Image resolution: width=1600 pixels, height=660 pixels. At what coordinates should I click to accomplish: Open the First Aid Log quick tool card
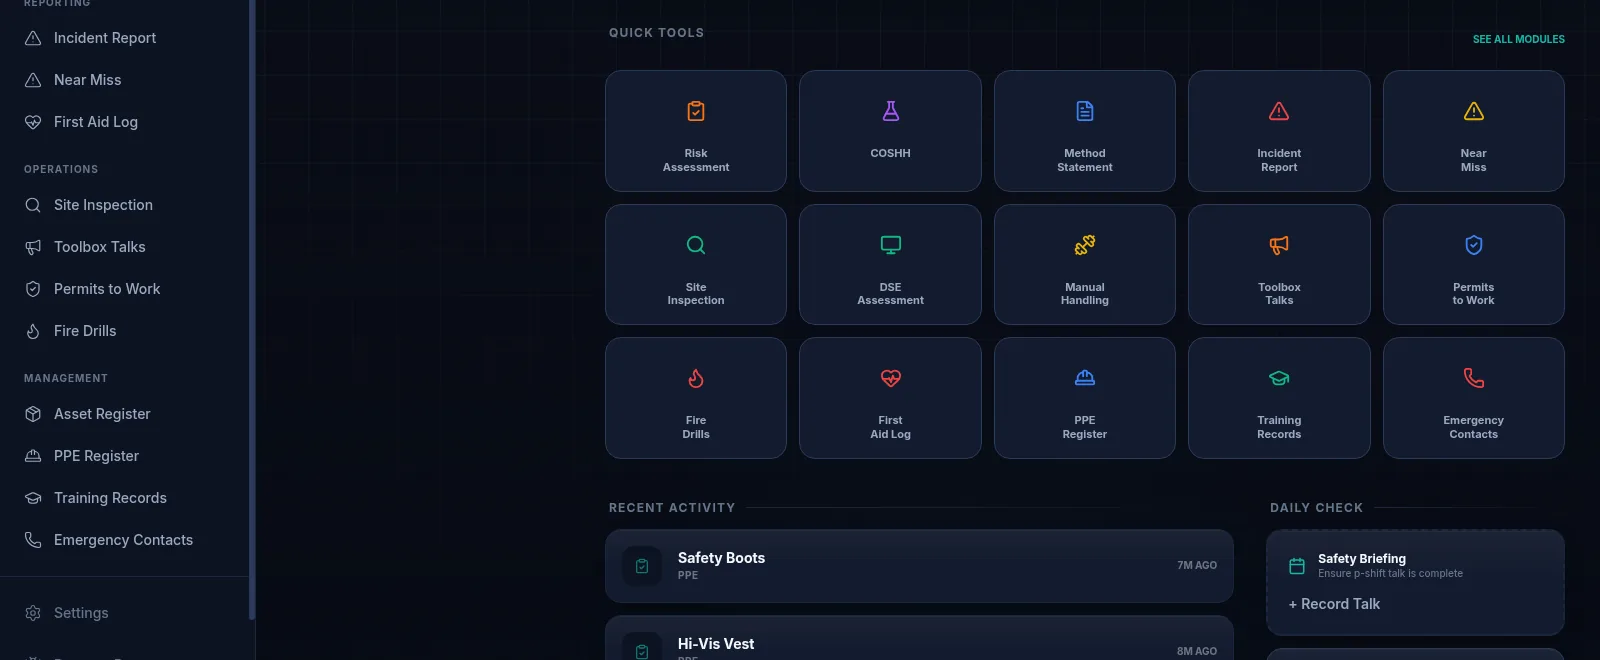(890, 398)
